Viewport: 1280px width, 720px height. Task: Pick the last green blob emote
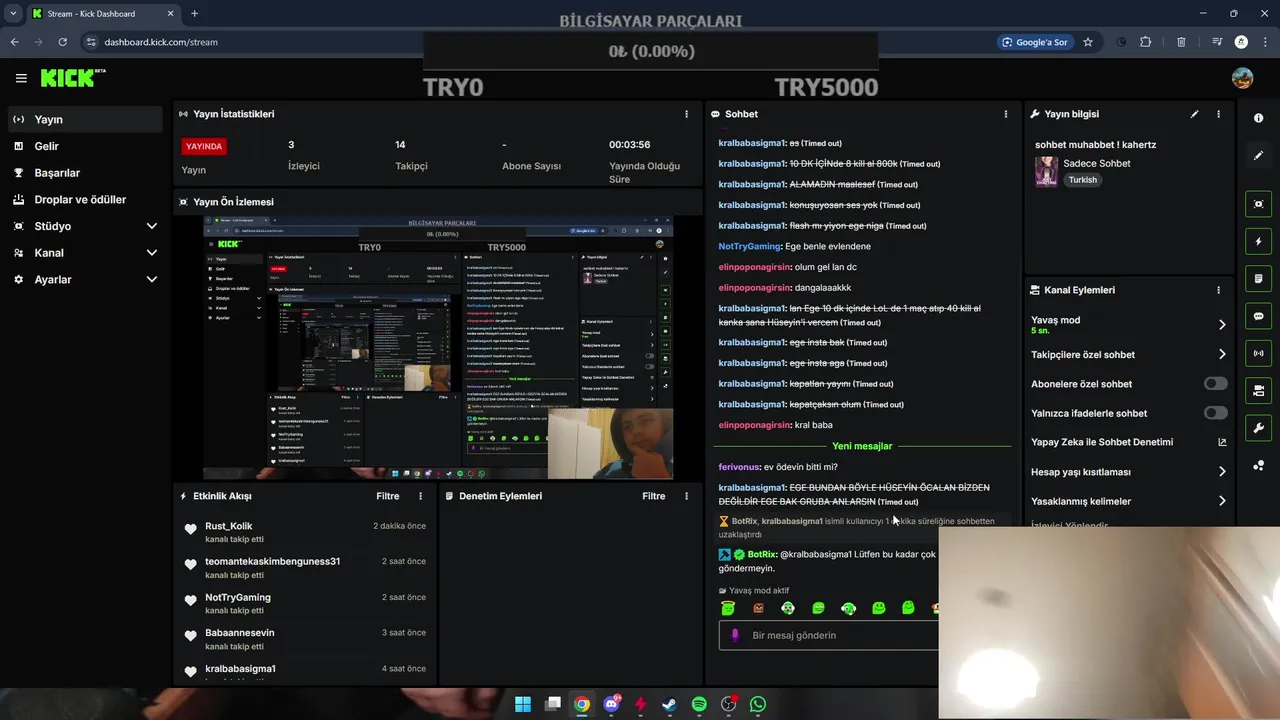[908, 607]
